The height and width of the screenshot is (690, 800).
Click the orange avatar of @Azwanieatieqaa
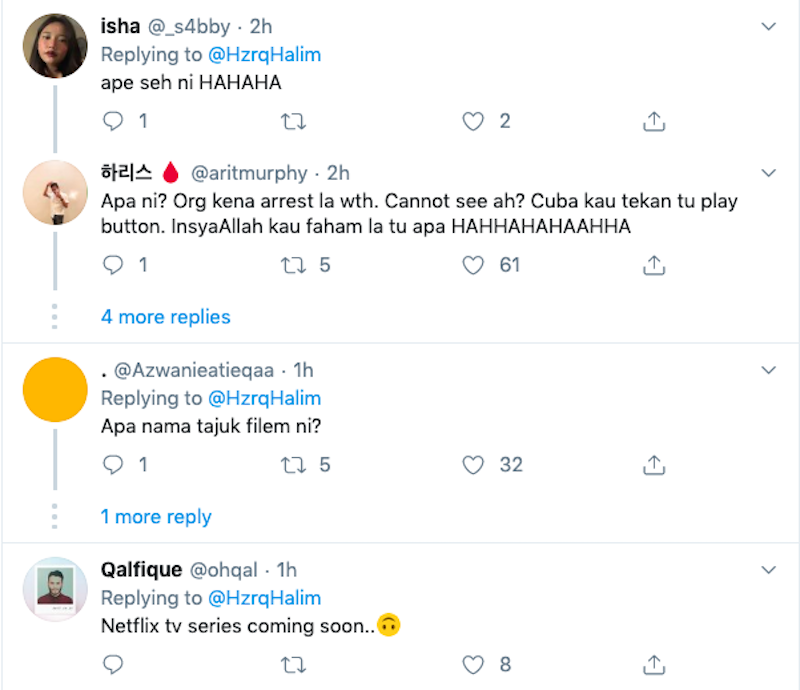55,389
